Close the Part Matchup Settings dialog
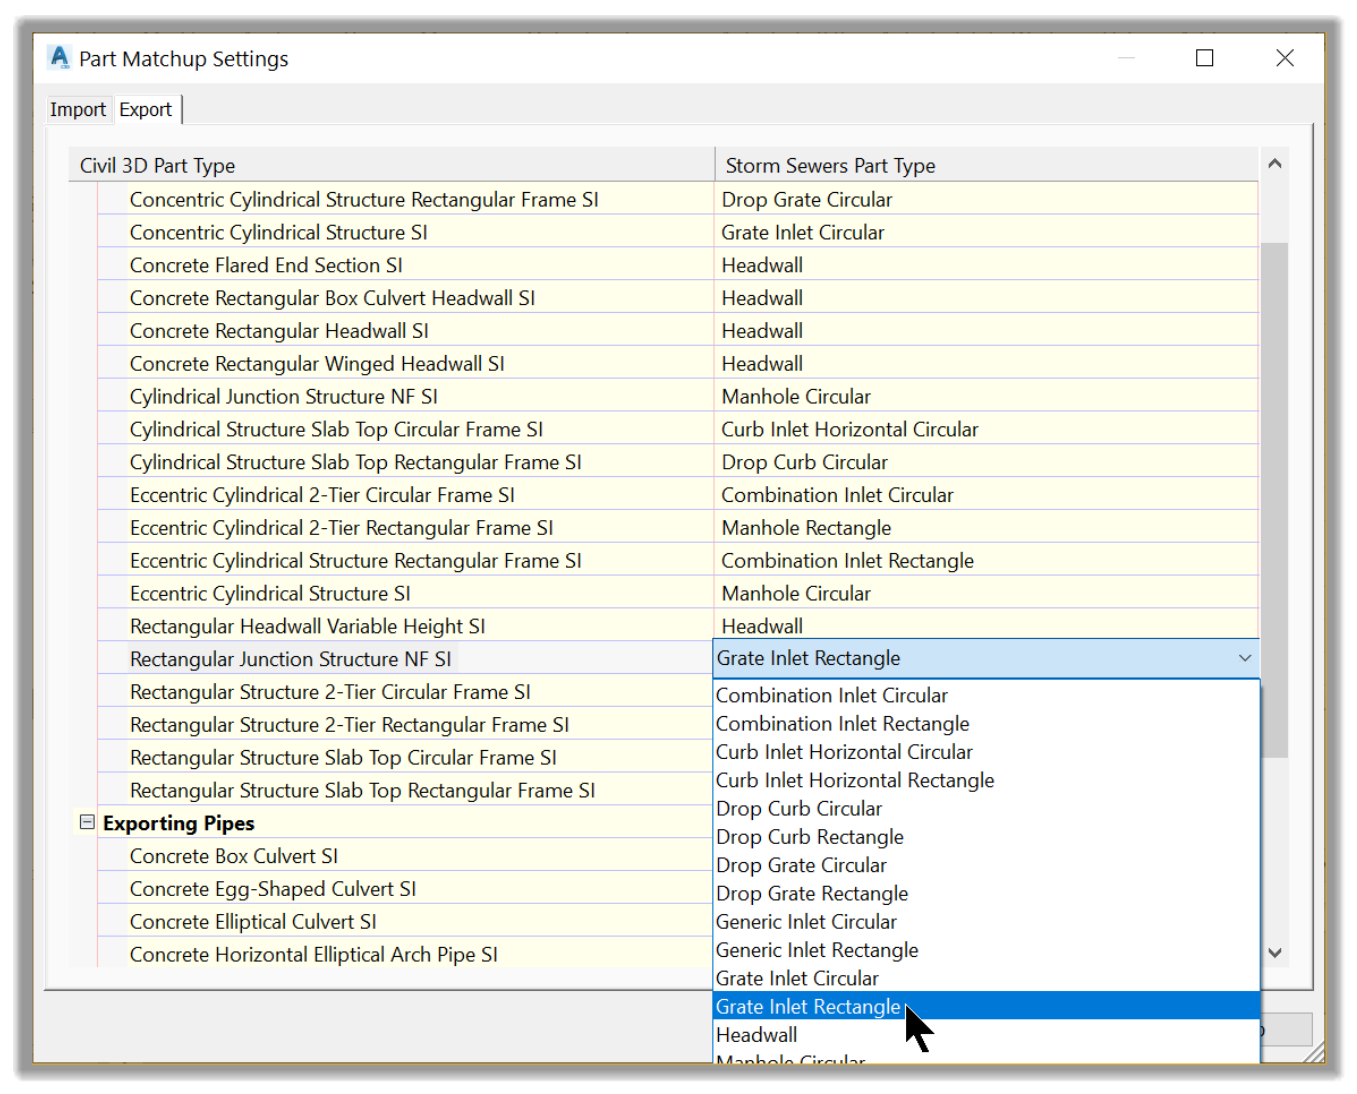The image size is (1357, 1094). 1285,58
